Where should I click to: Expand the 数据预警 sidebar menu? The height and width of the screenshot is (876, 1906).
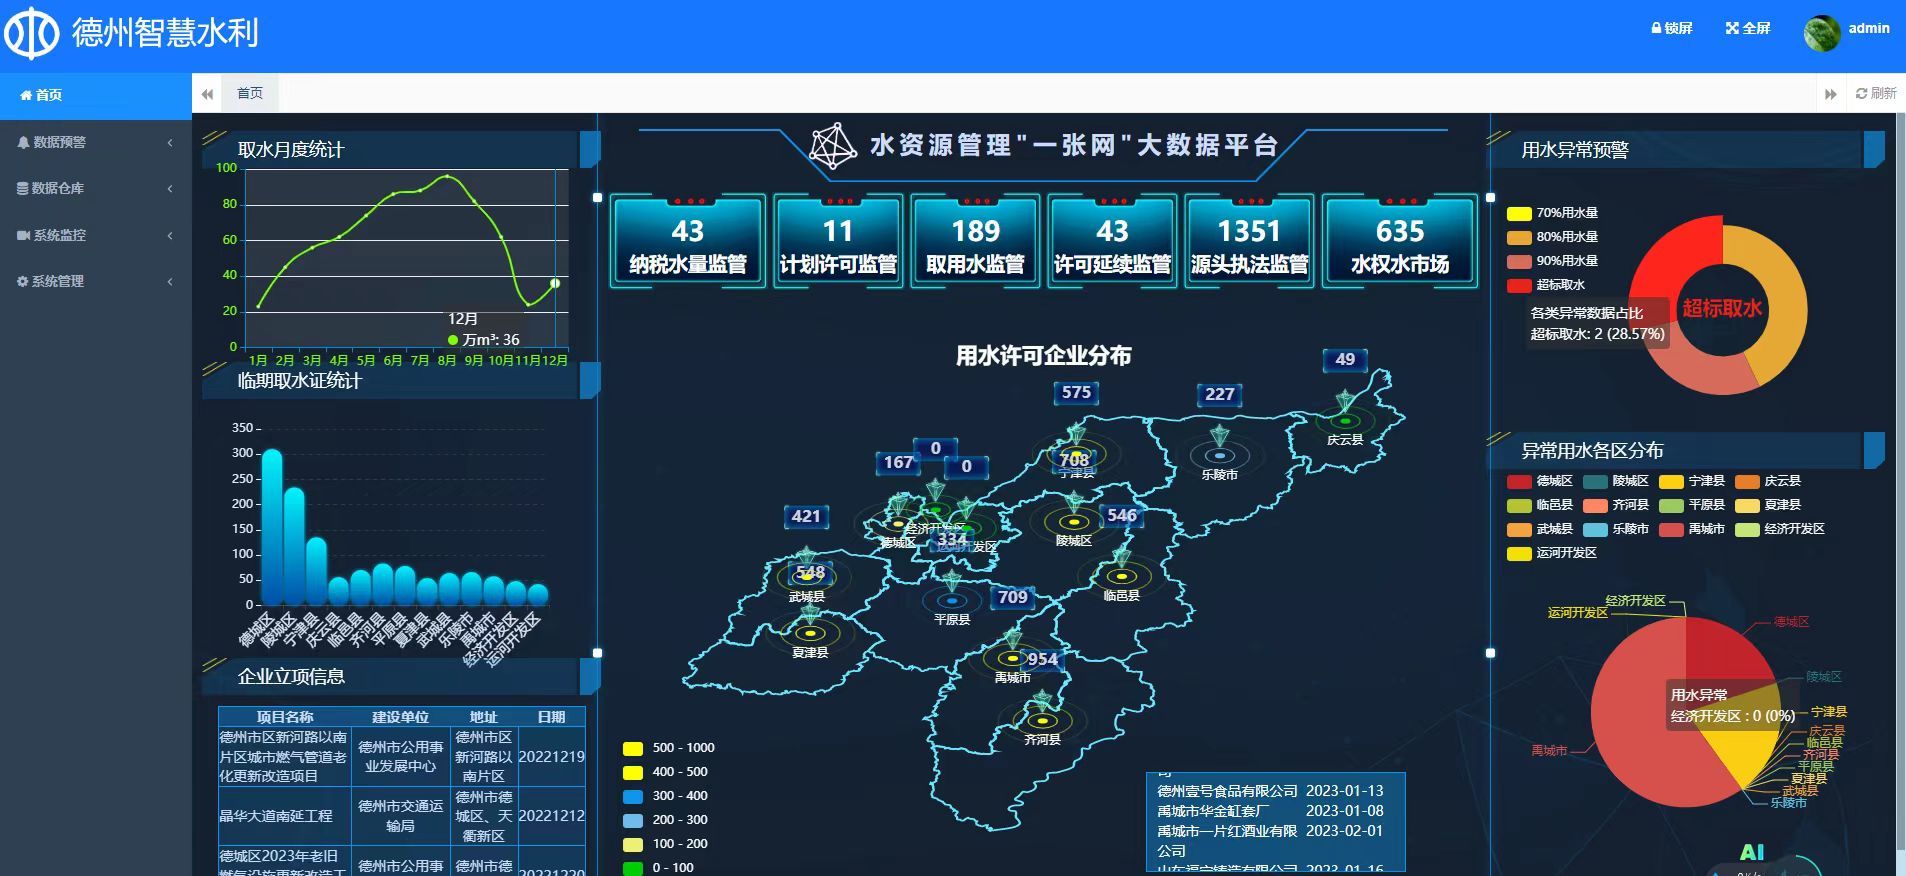click(96, 142)
